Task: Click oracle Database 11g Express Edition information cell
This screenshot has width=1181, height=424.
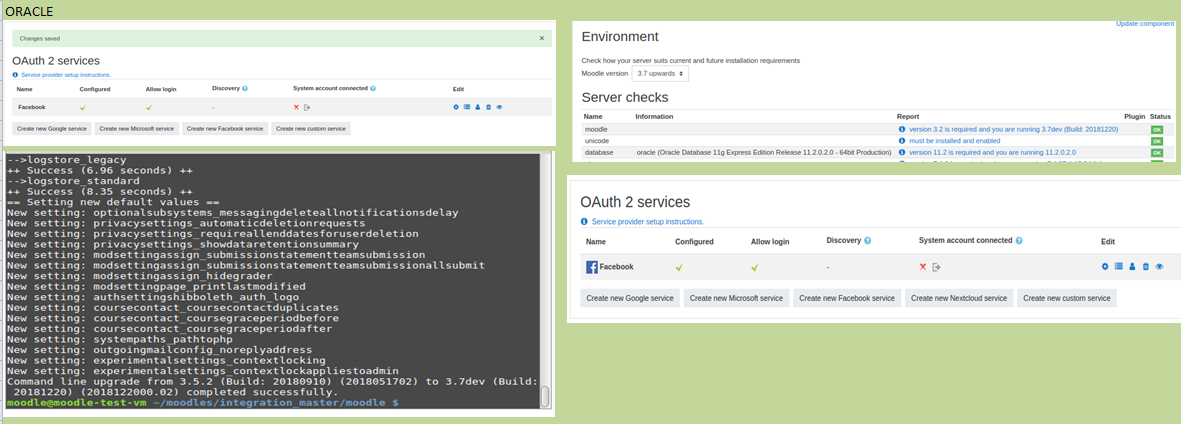Action: click(x=764, y=152)
